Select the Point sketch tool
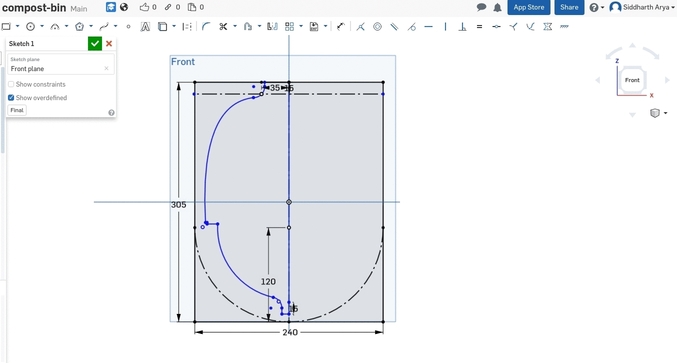This screenshot has width=677, height=363. pos(128,27)
